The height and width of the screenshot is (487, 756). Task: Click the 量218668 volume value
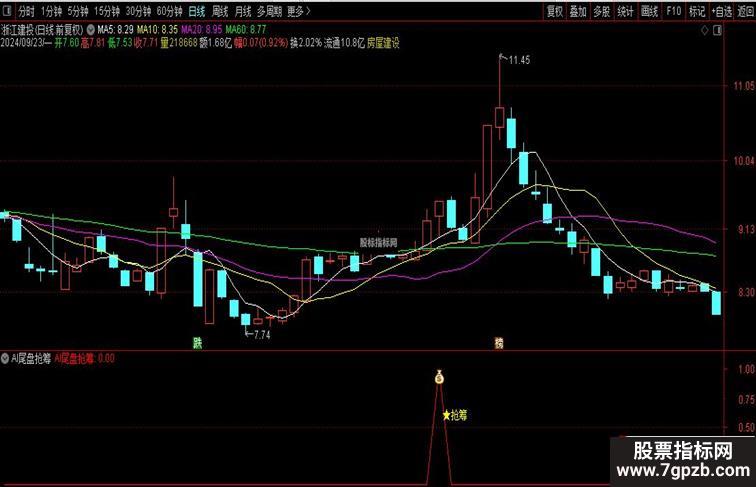[x=179, y=43]
